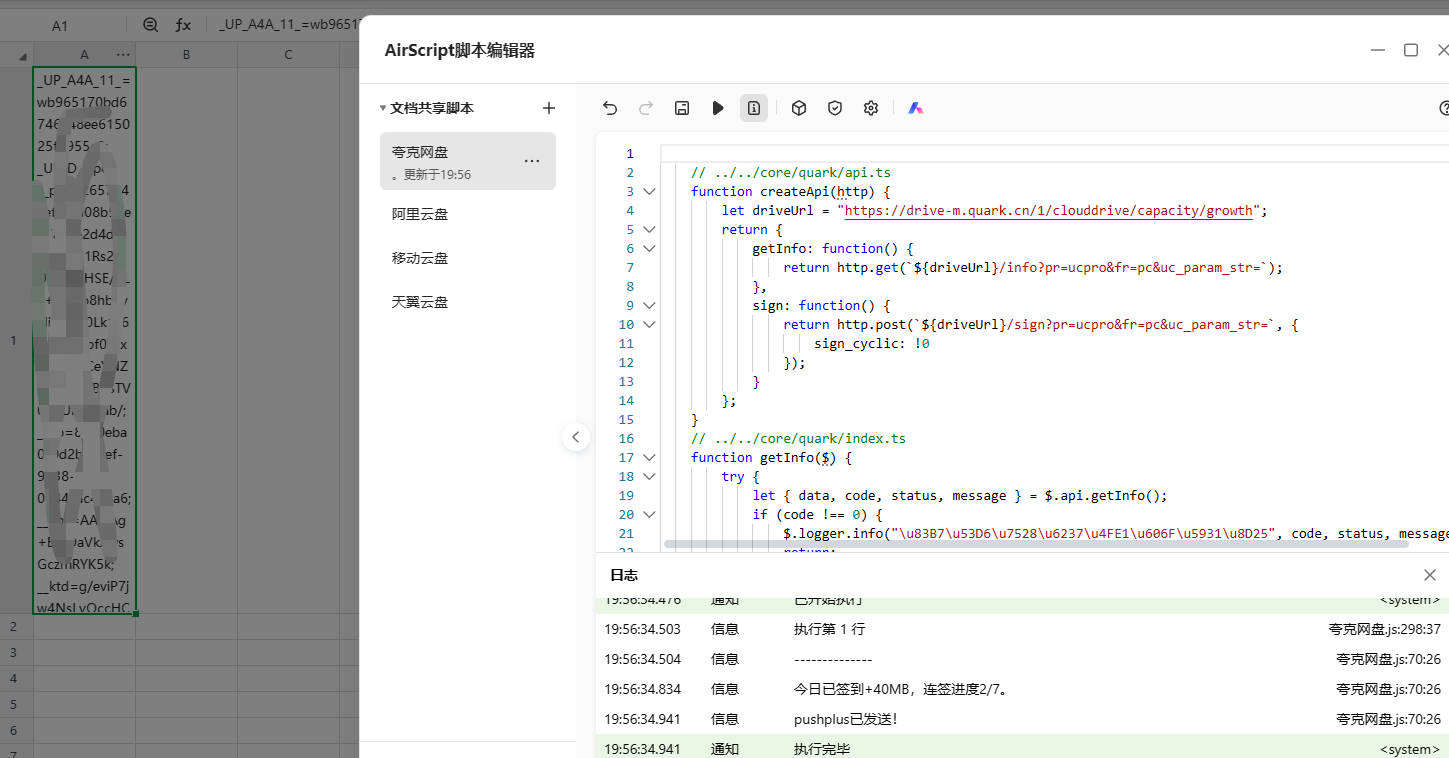Collapse the script list panel via the chevron
Viewport: 1449px width, 758px height.
576,437
